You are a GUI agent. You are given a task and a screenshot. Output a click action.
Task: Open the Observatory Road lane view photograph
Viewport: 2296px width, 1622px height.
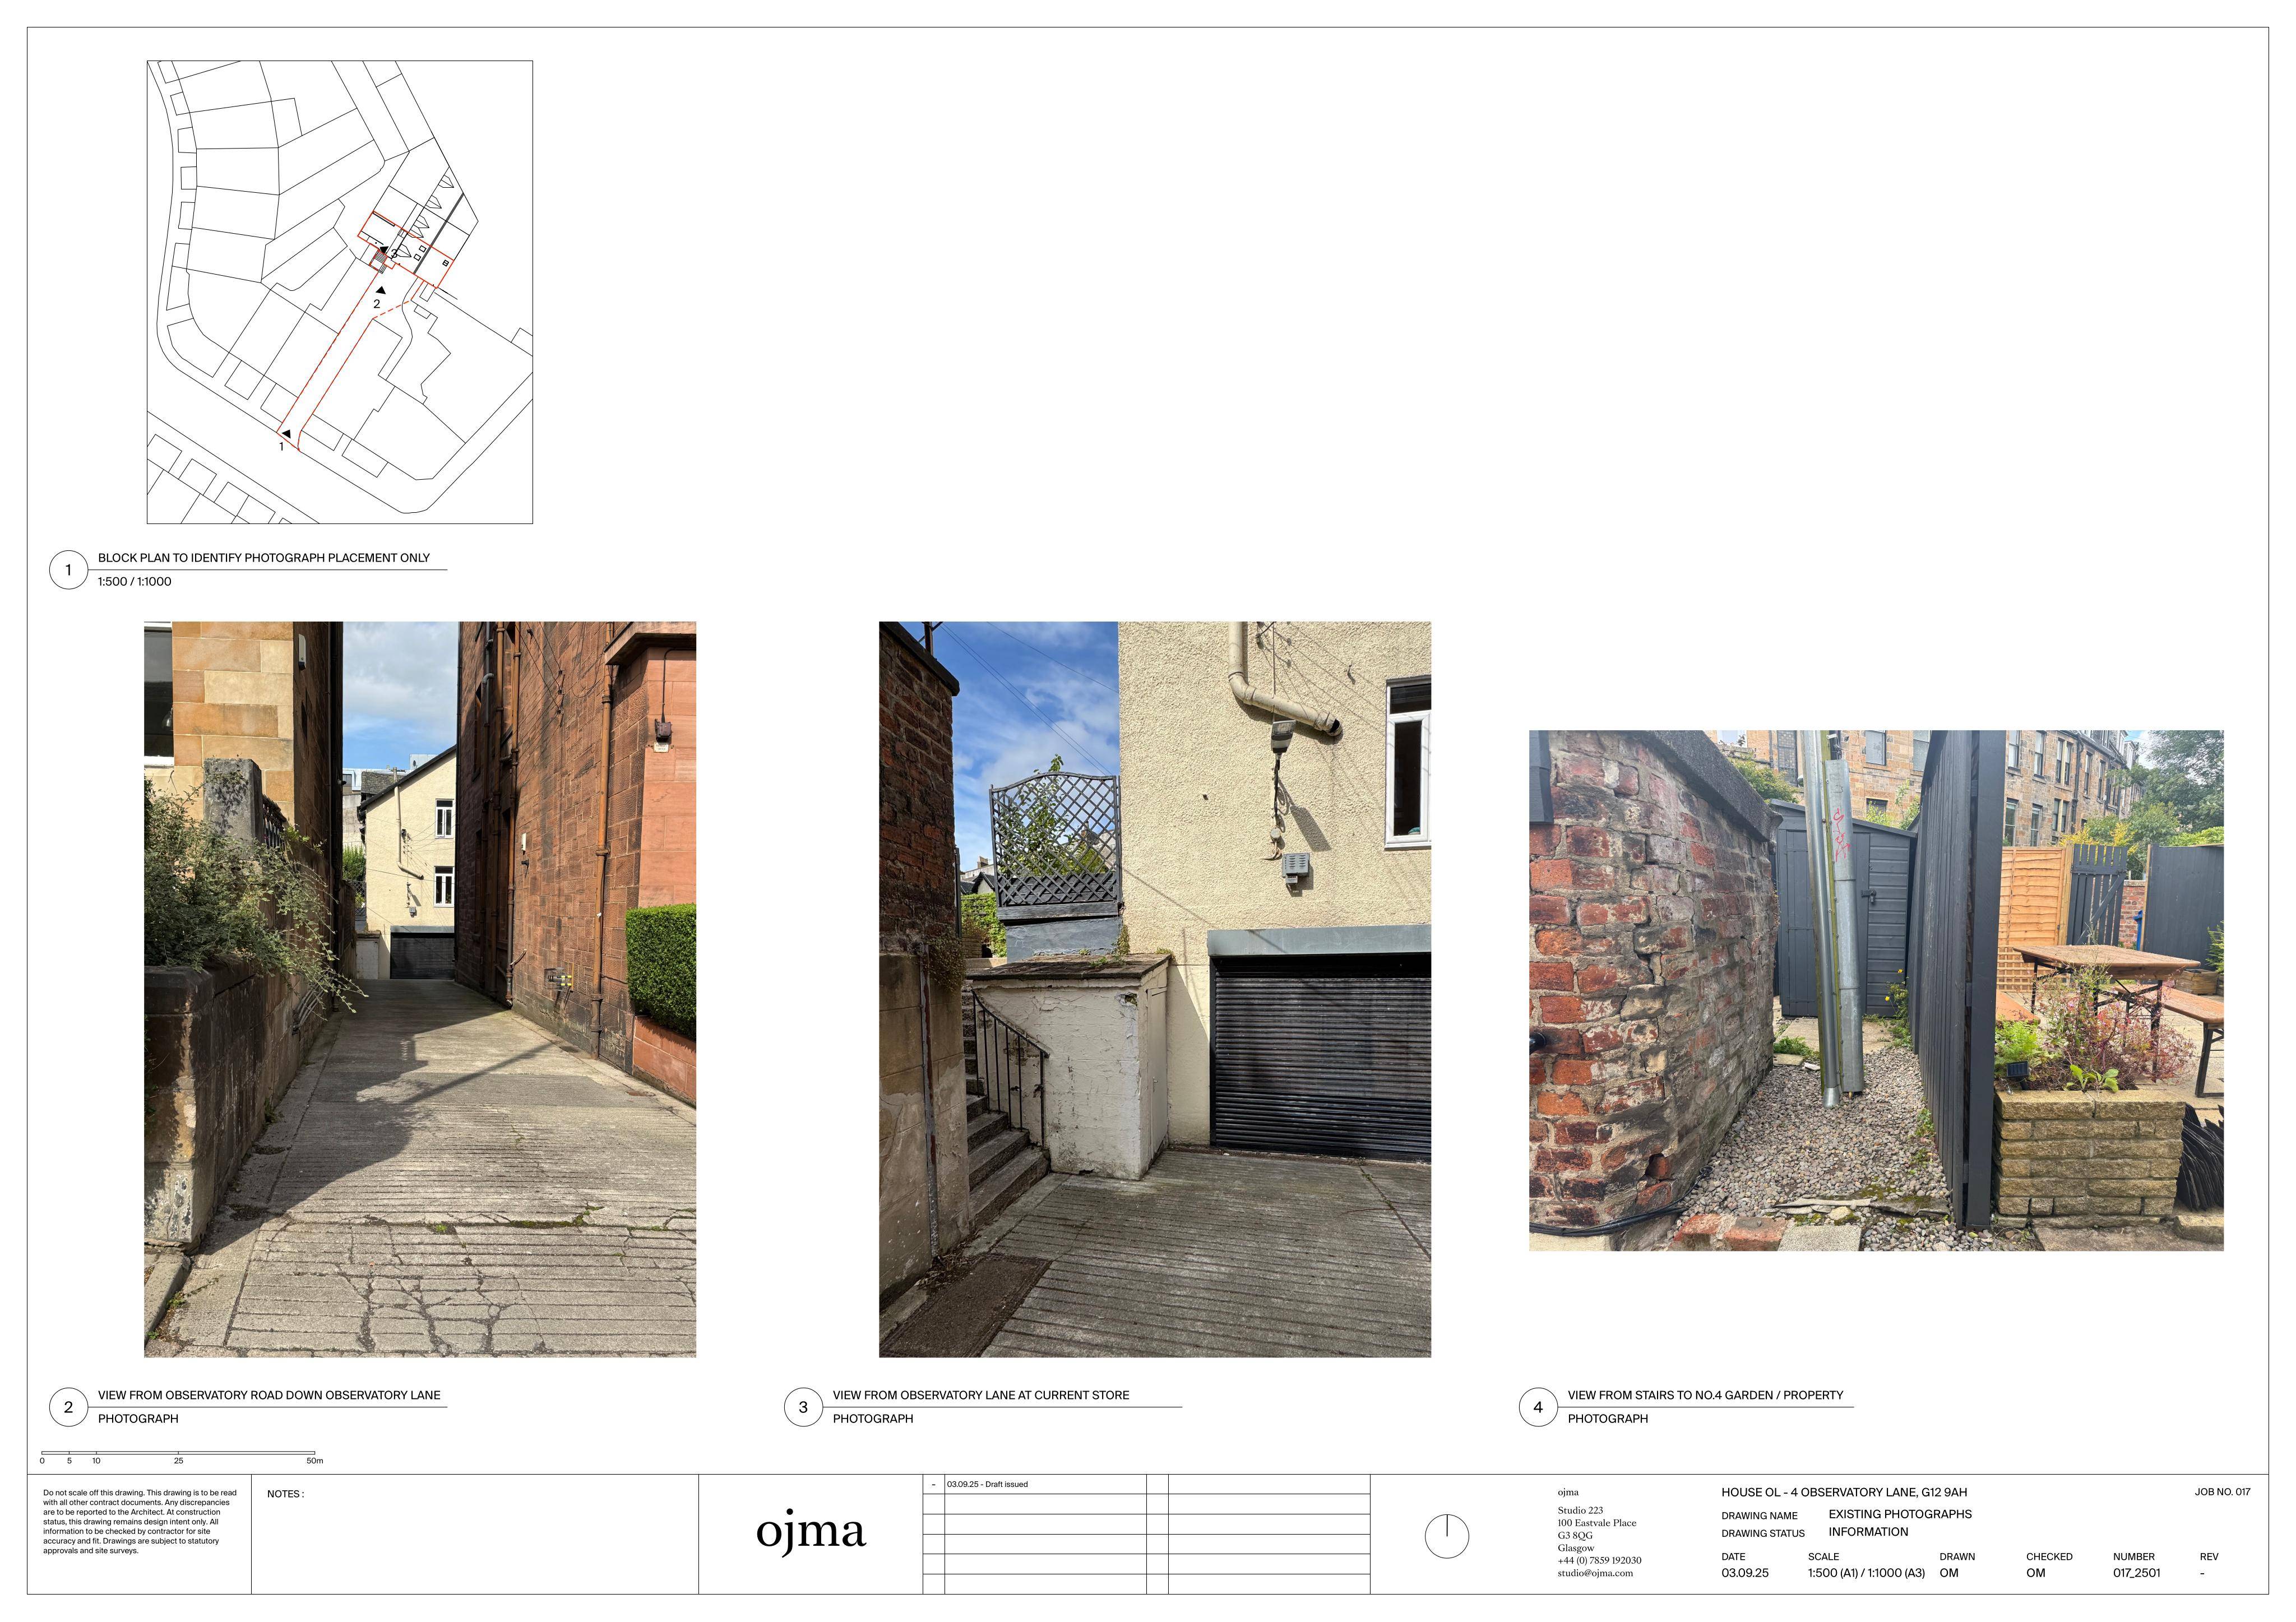420,989
